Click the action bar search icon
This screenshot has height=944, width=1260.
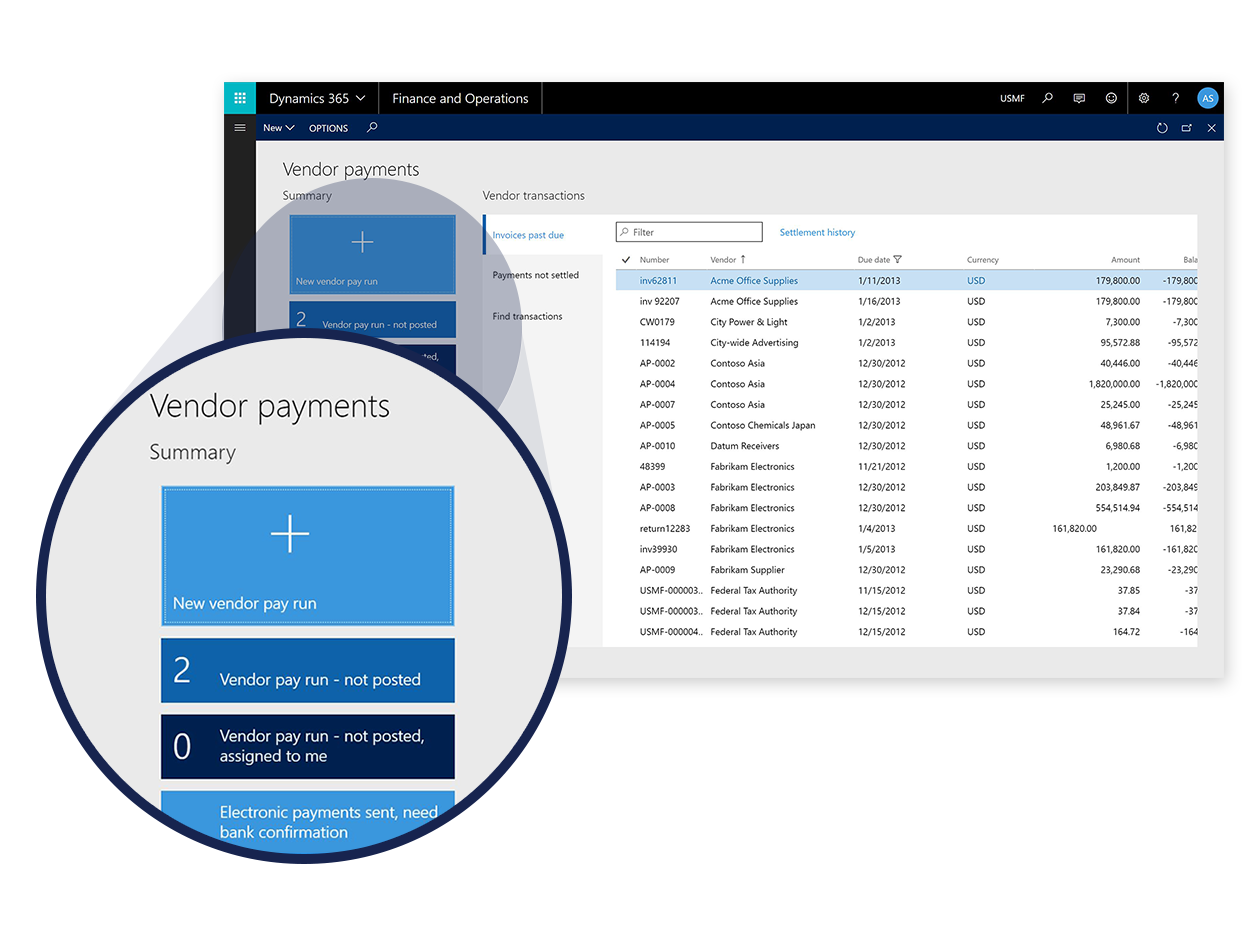pyautogui.click(x=372, y=127)
